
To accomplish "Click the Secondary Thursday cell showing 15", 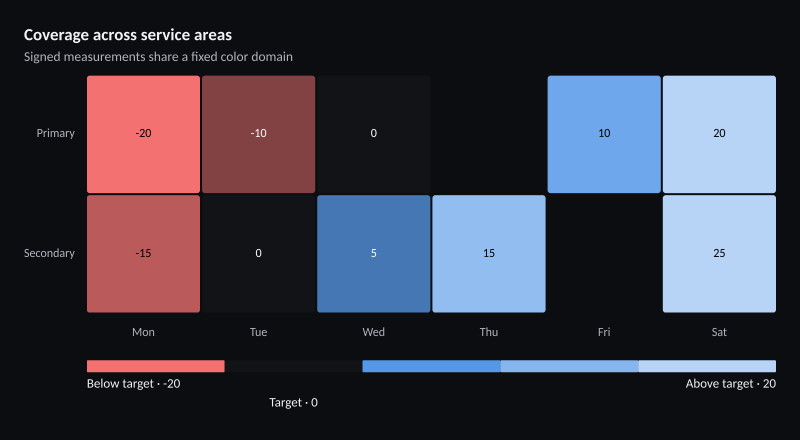I will coord(489,254).
